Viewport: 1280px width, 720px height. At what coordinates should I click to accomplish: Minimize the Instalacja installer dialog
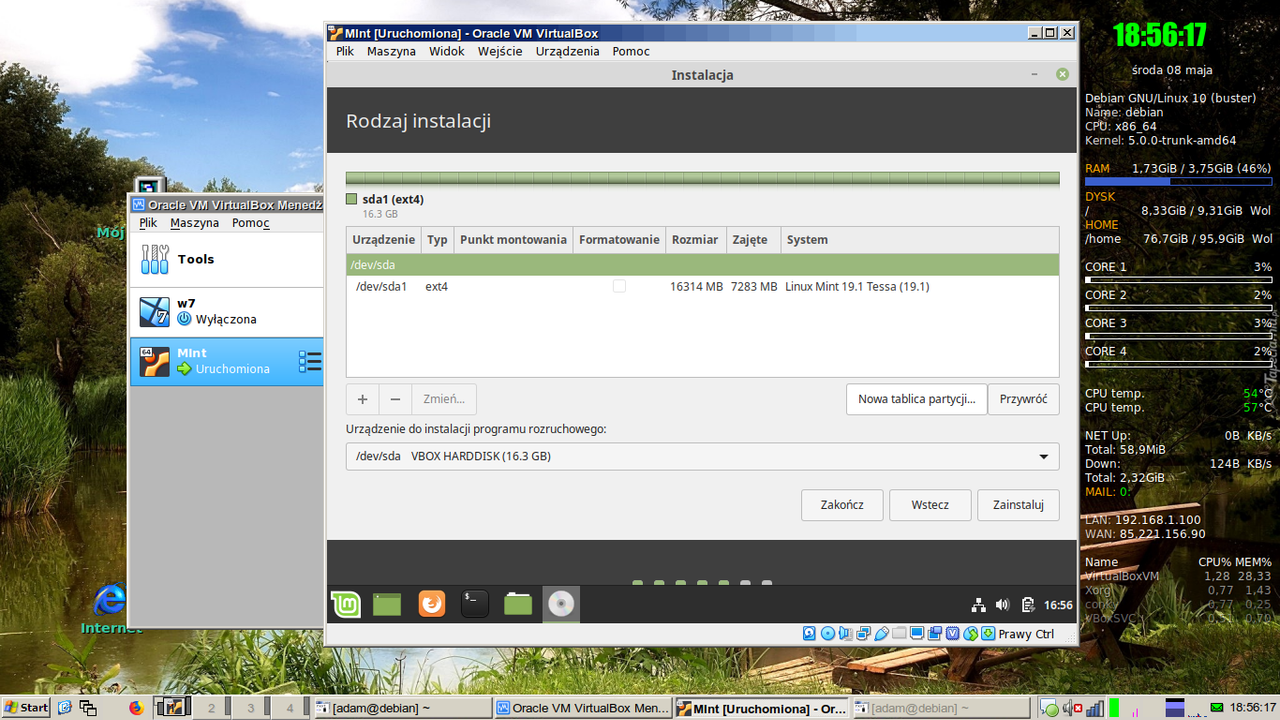pos(1035,75)
